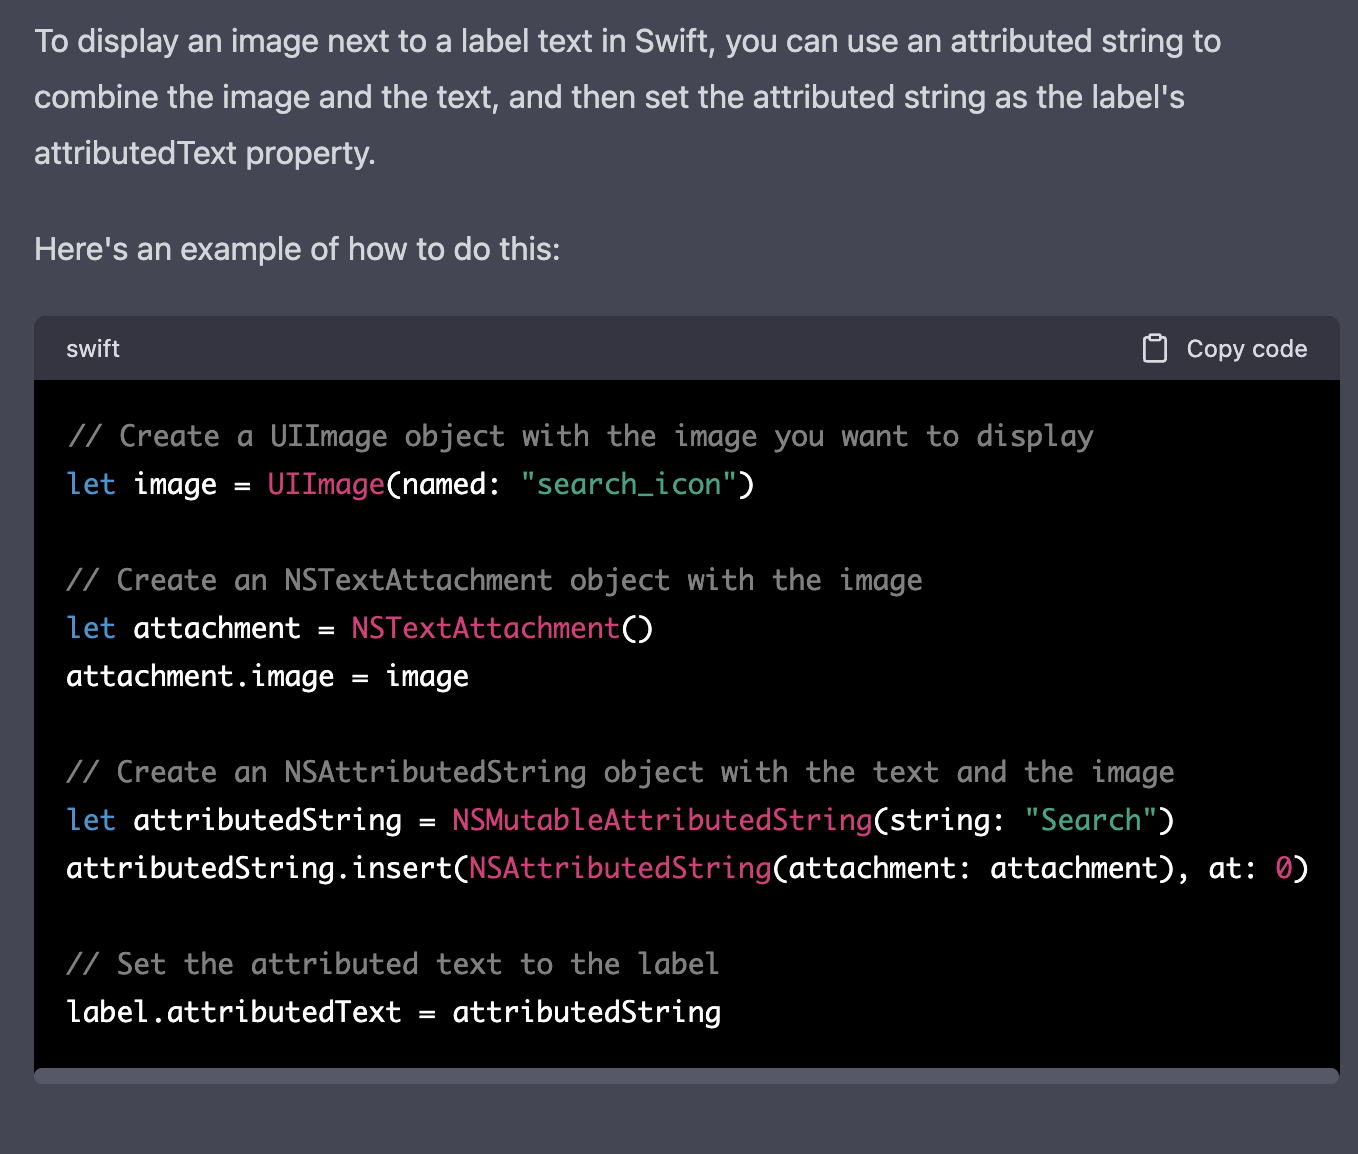Select the let keyword on the image line

(91, 484)
